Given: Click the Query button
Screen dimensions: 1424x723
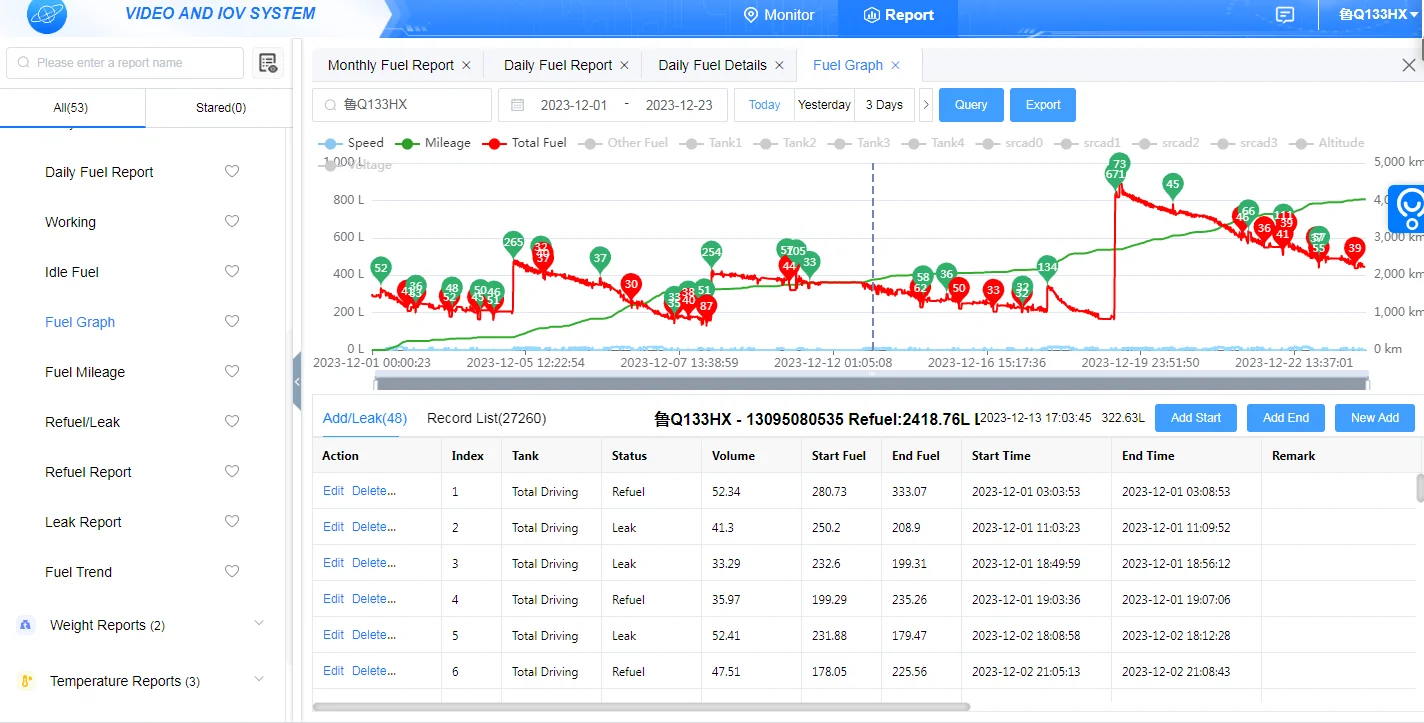Looking at the screenshot, I should tap(971, 105).
